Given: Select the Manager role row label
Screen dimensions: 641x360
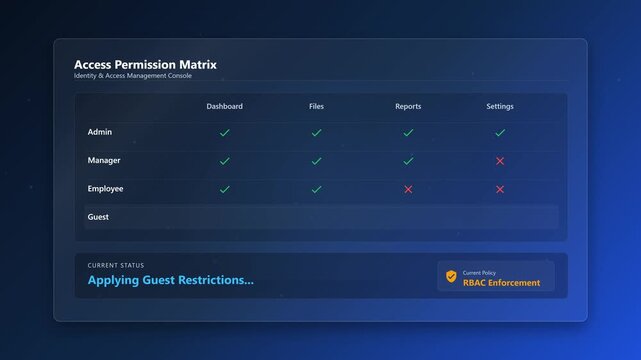Looking at the screenshot, I should (x=104, y=160).
